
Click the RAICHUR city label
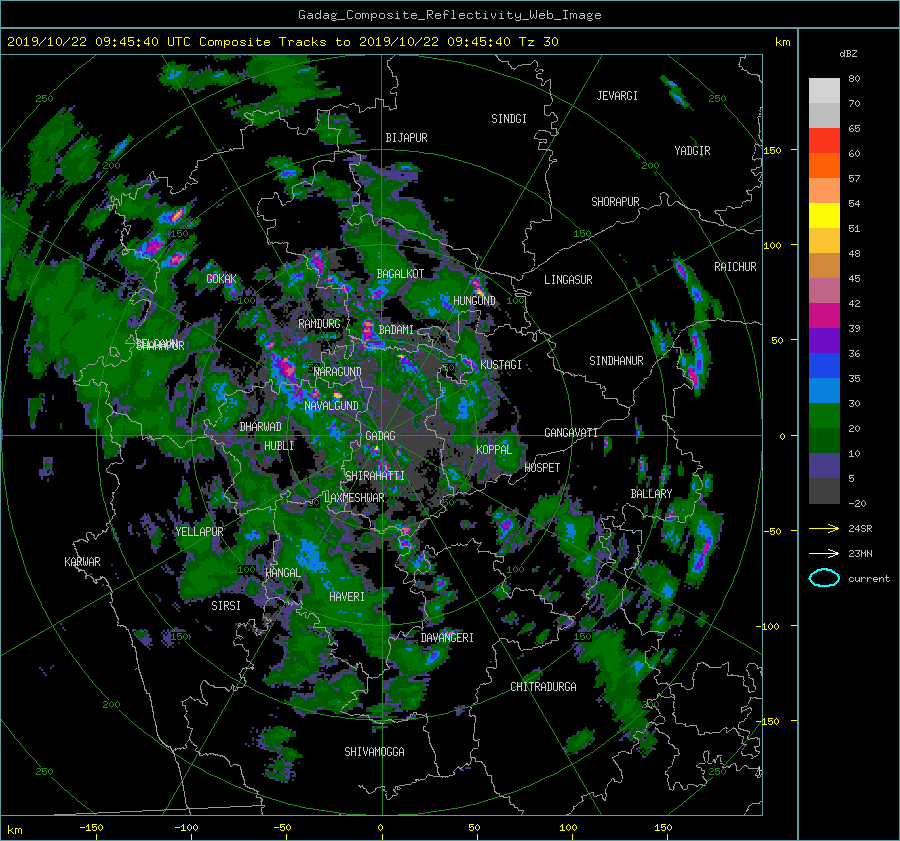click(x=735, y=267)
